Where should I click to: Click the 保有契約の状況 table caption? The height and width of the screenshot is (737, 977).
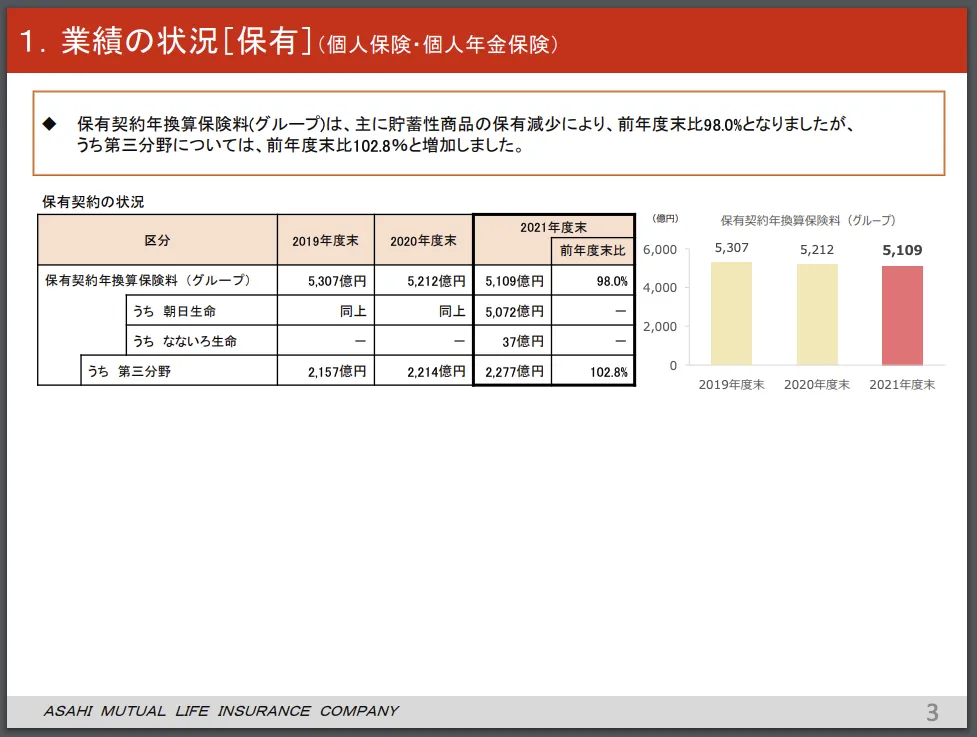point(93,202)
